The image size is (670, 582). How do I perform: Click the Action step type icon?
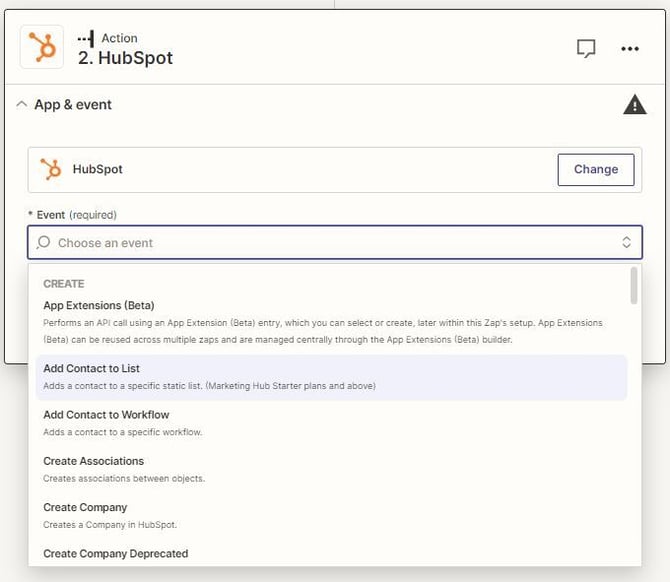86,39
